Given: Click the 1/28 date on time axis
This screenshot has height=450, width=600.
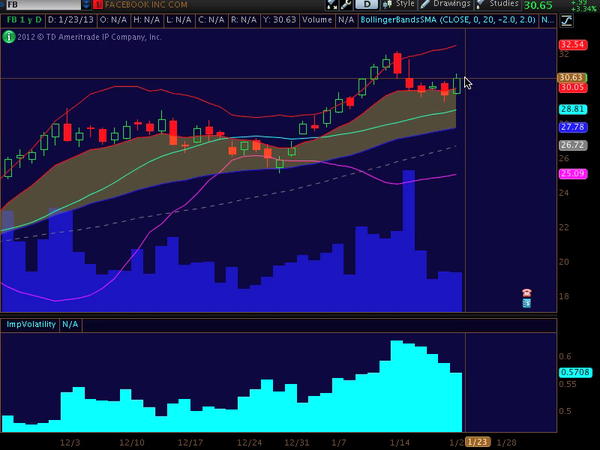Looking at the screenshot, I should click(x=506, y=443).
